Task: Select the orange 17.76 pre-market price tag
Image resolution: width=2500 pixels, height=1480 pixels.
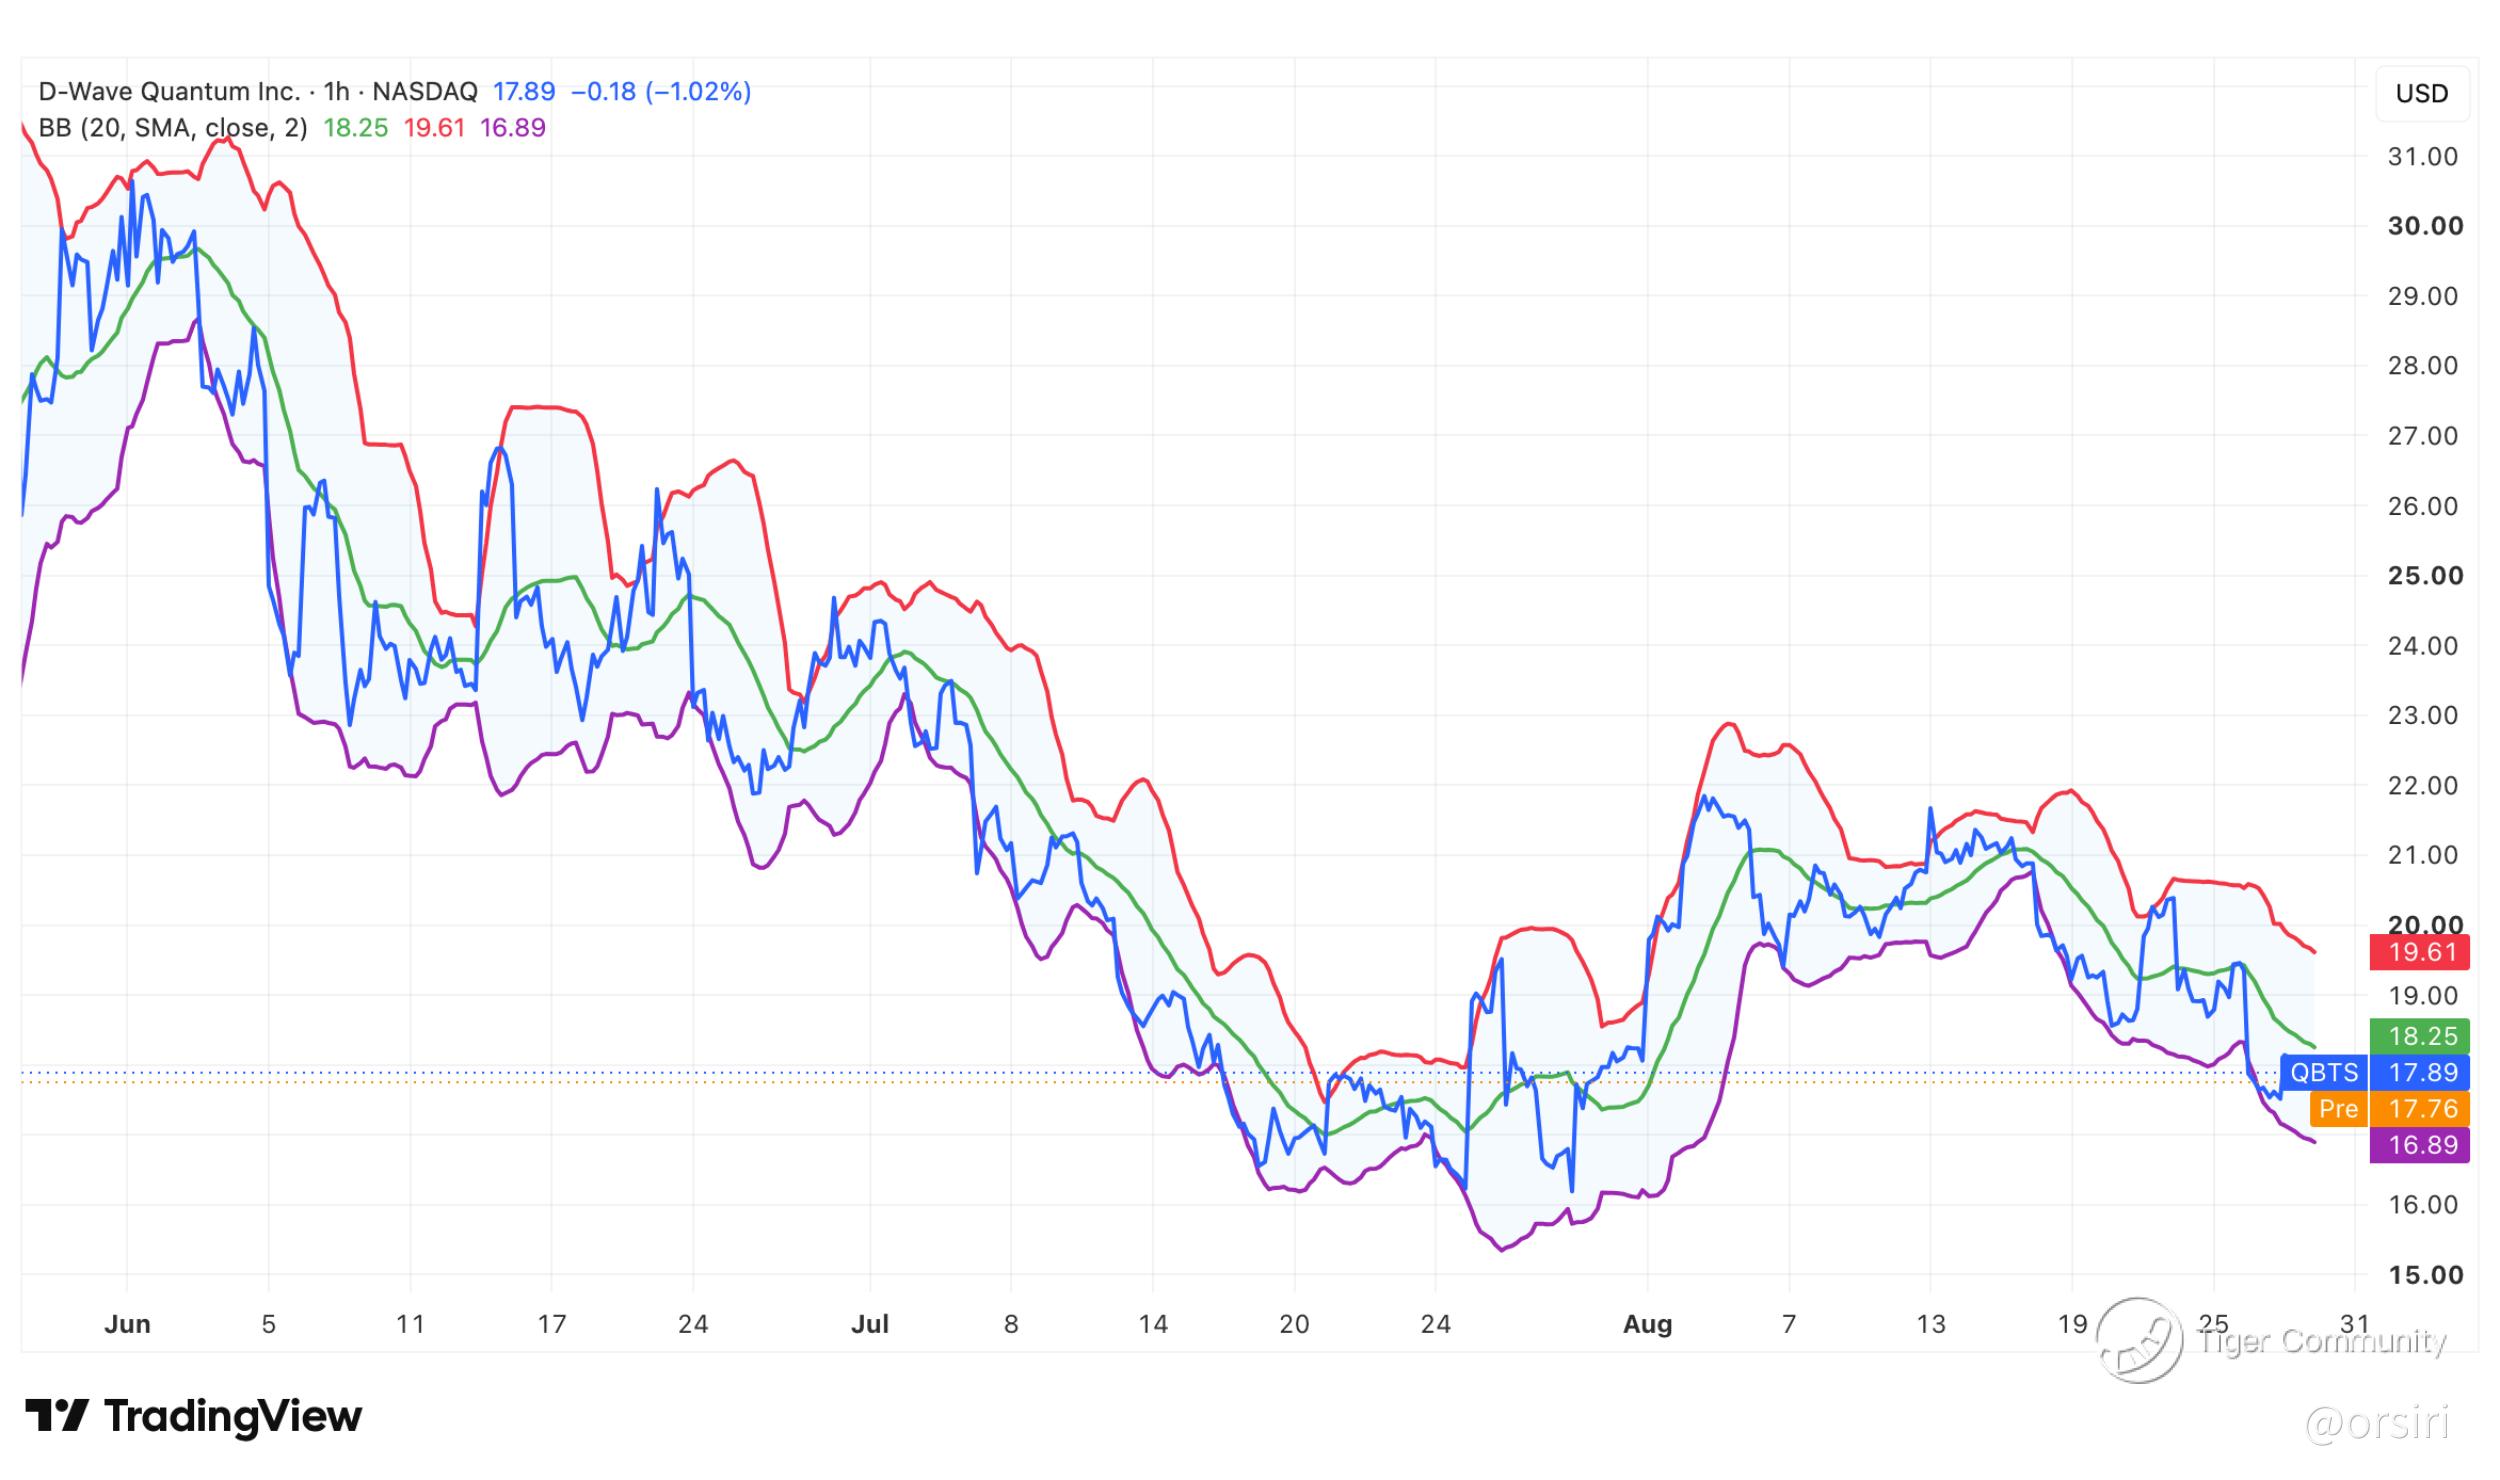Action: tap(2420, 1109)
